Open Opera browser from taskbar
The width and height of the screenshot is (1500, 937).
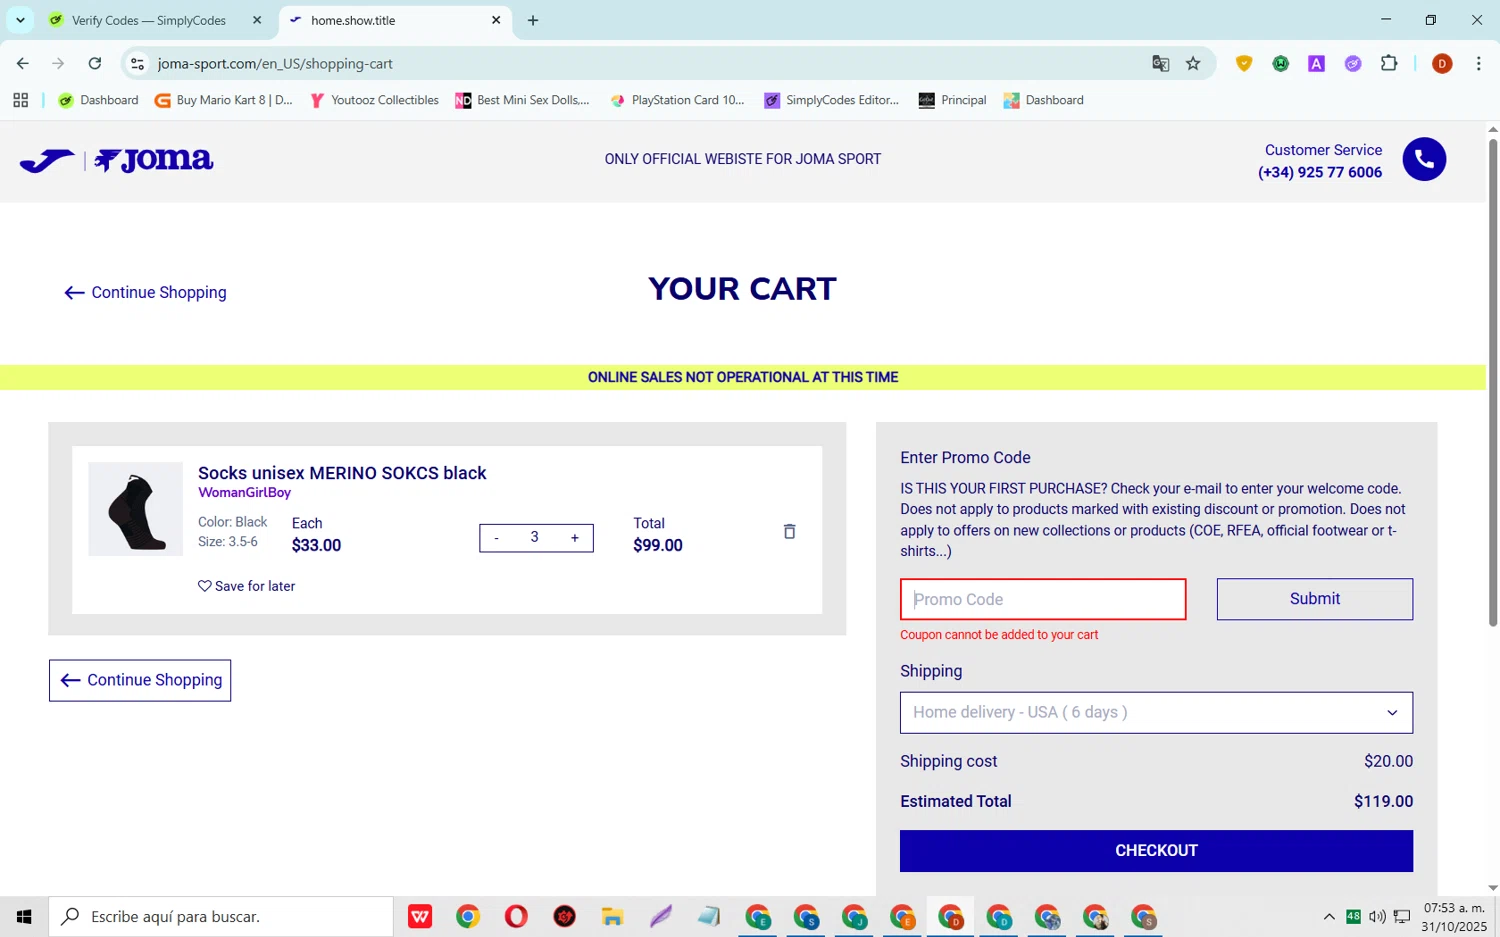click(516, 916)
